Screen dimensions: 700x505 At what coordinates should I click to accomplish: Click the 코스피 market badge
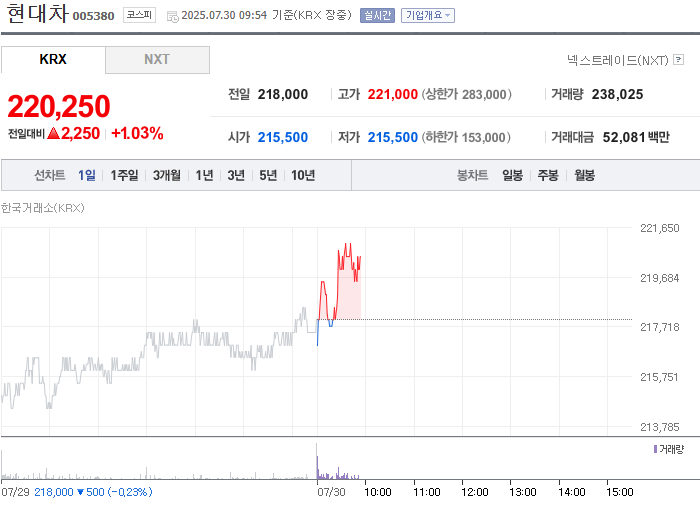[139, 15]
